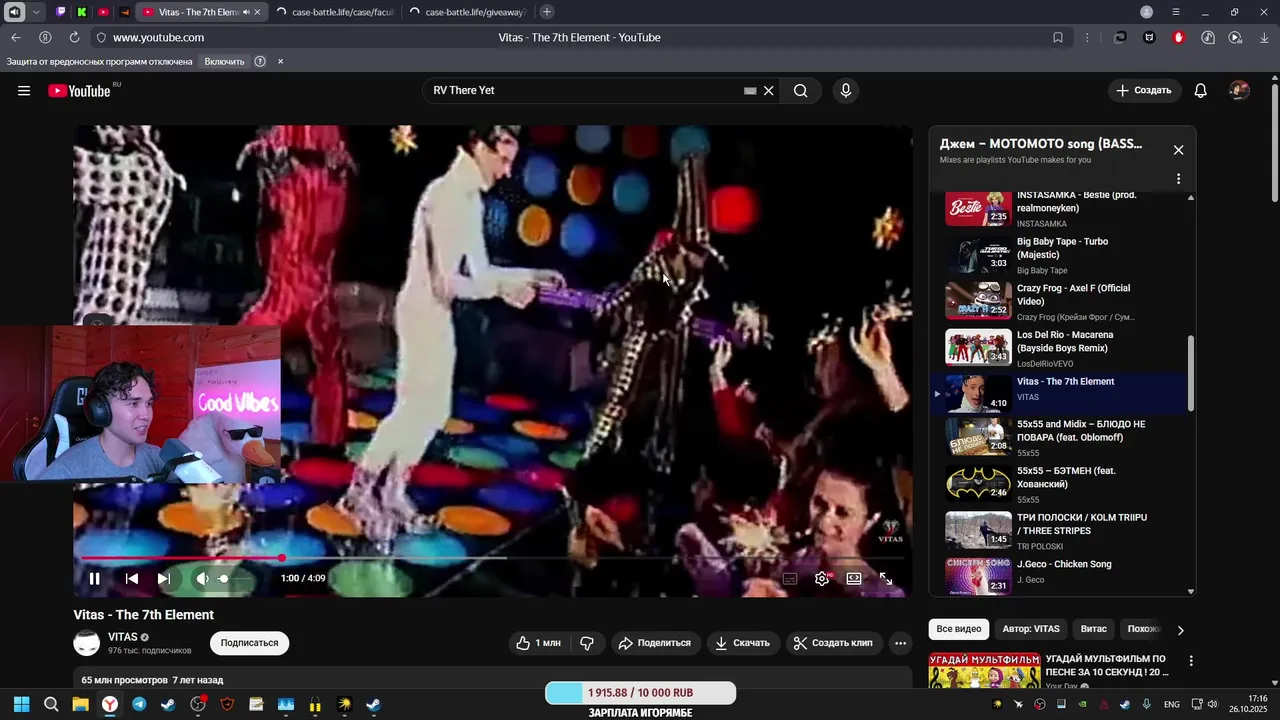Close the mix playlist panel
This screenshot has width=1280, height=720.
[x=1178, y=150]
